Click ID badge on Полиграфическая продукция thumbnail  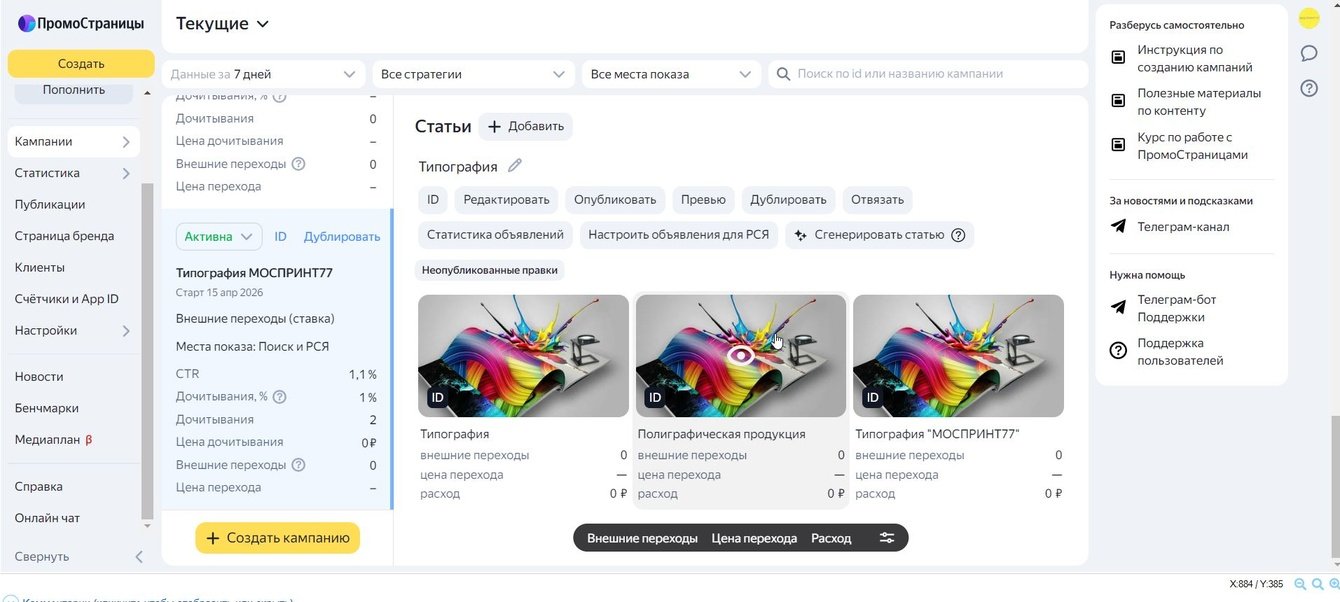click(x=655, y=398)
